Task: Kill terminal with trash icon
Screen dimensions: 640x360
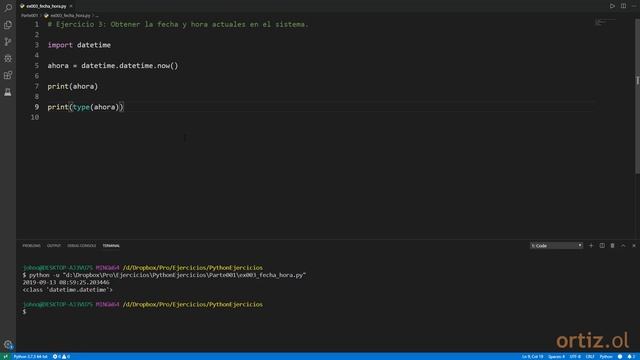Action: click(x=612, y=246)
